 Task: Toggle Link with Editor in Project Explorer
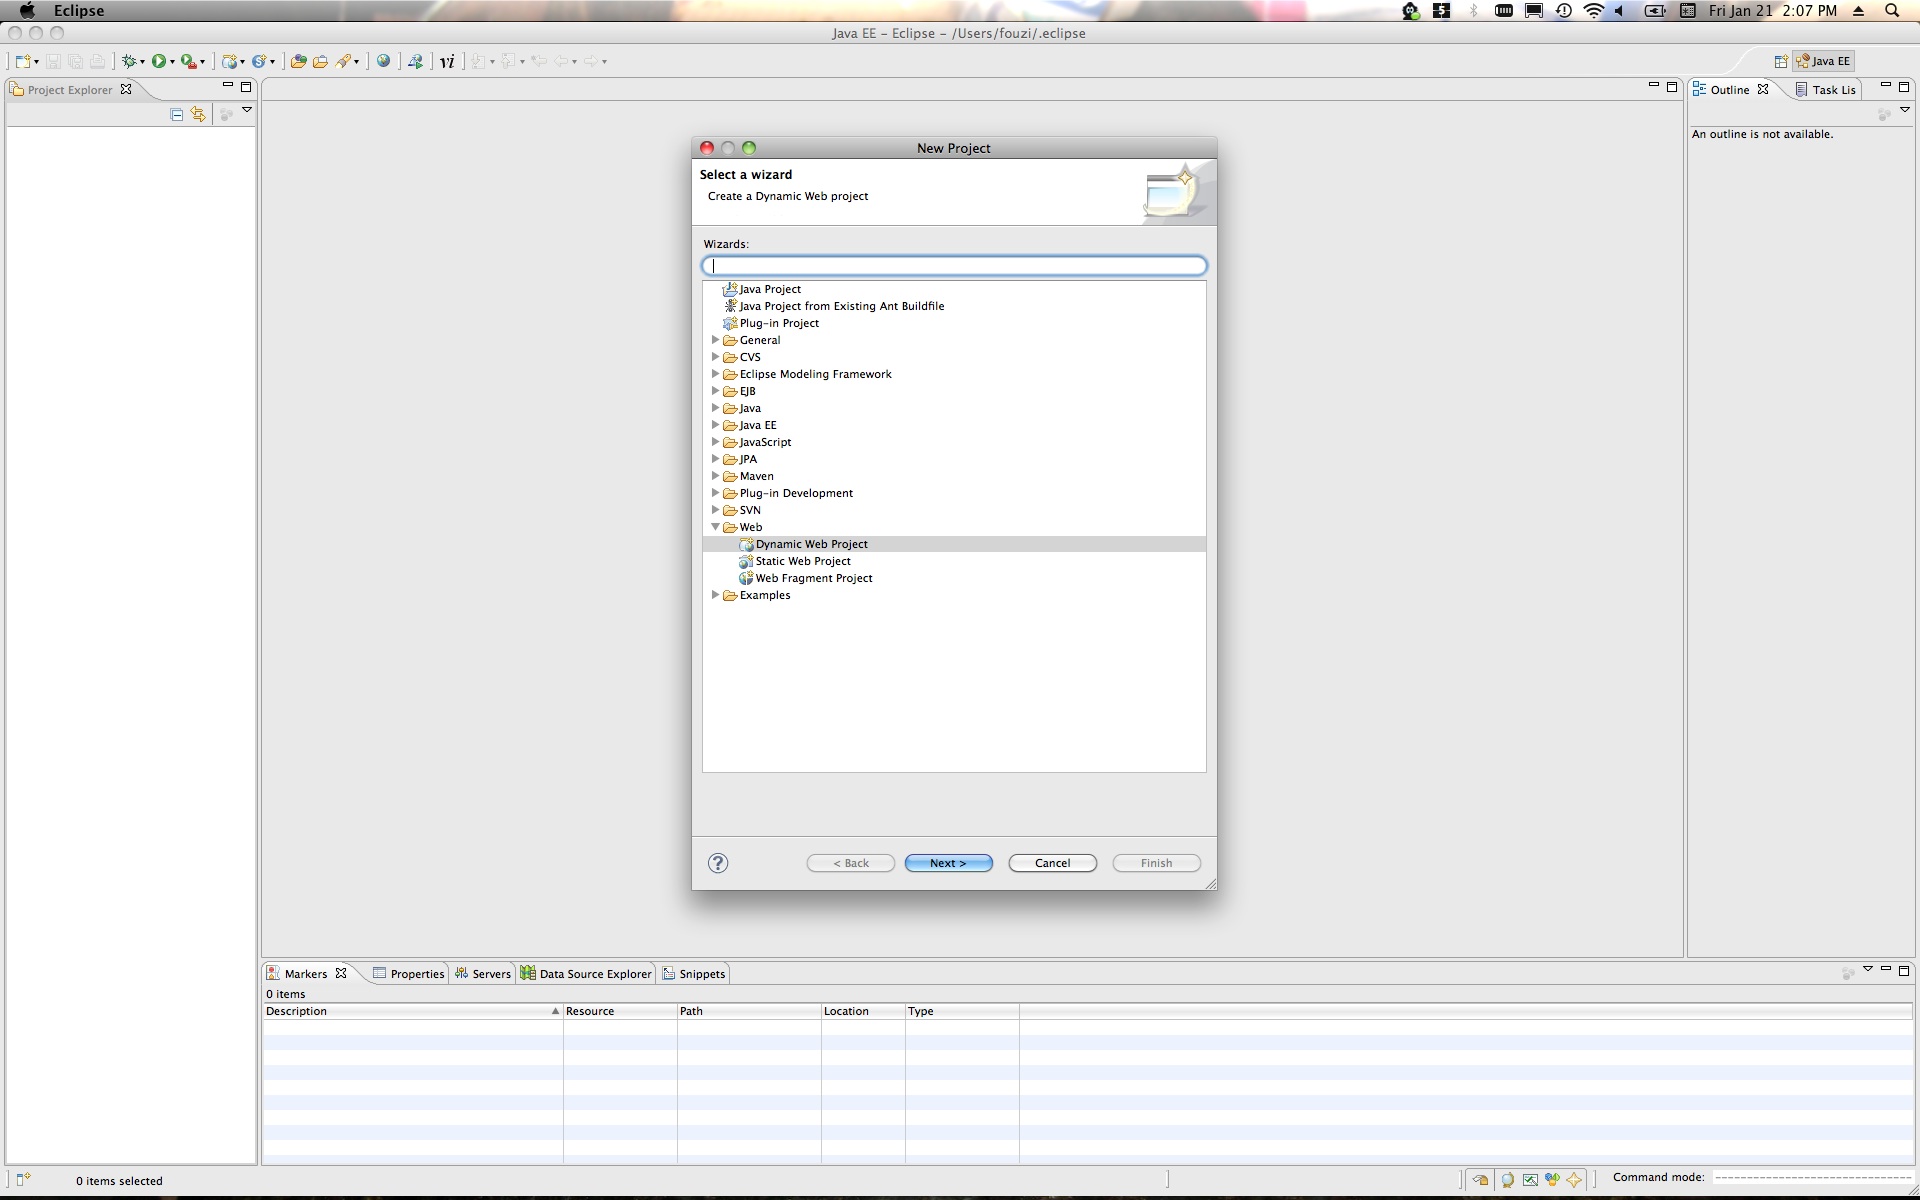pos(198,114)
